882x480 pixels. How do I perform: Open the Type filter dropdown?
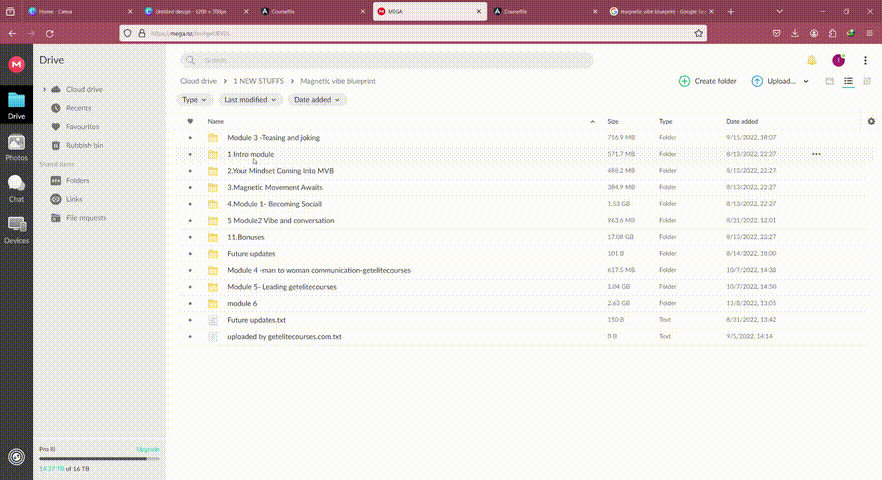(194, 100)
